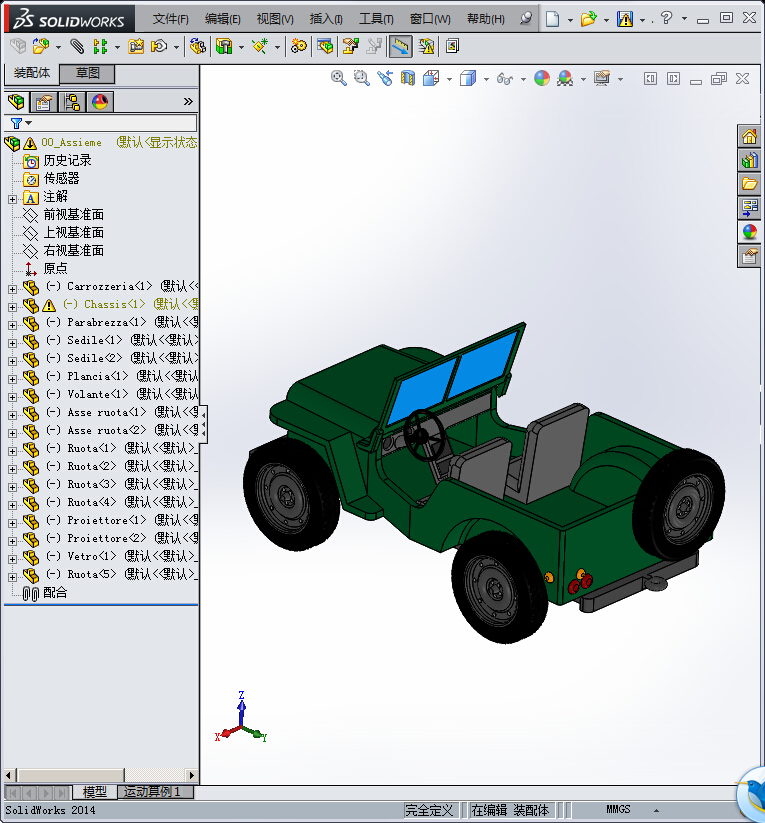Open File Explorer folder icon in task pane
The height and width of the screenshot is (823, 765).
click(x=749, y=184)
